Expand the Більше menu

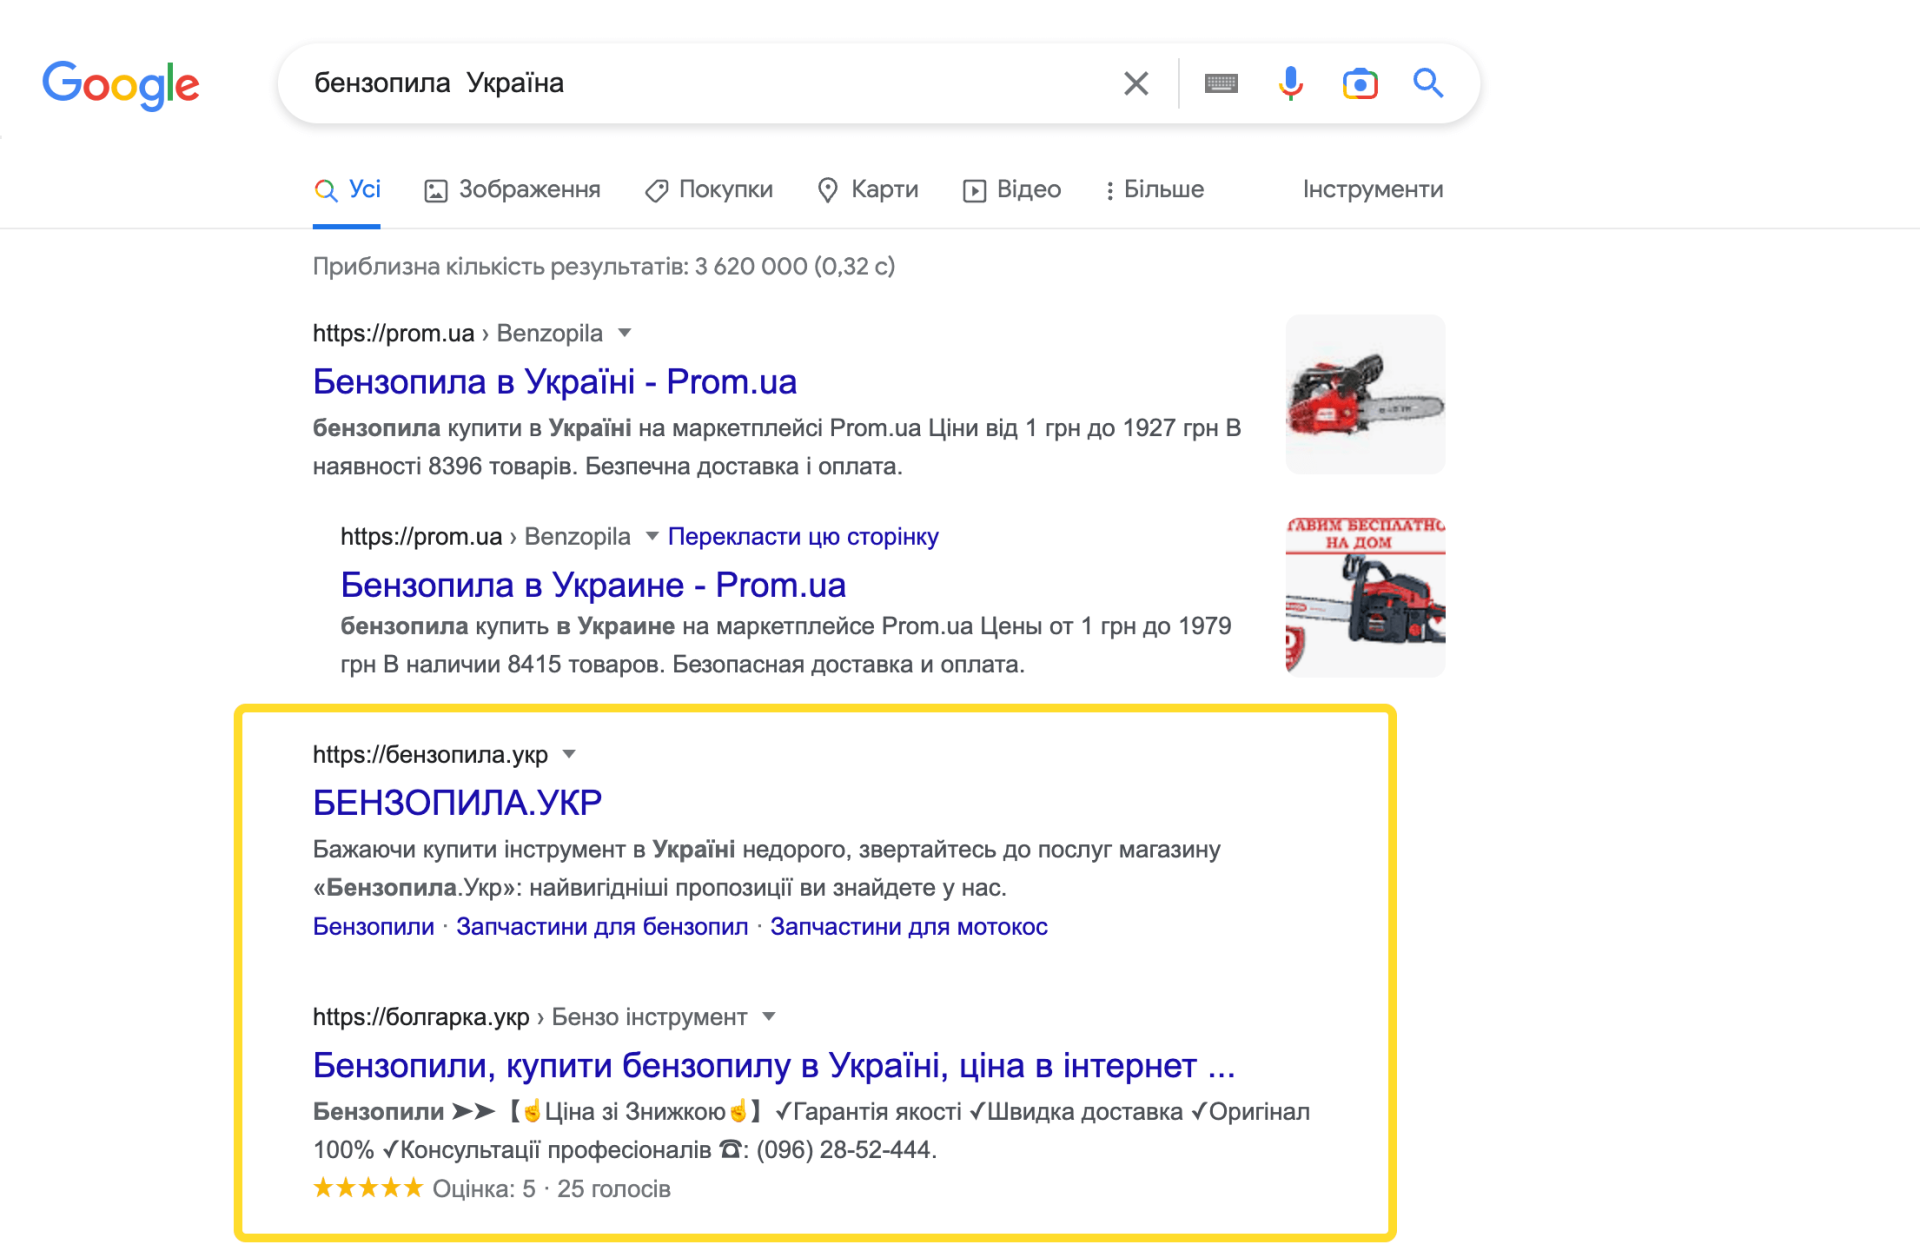[x=1163, y=189]
